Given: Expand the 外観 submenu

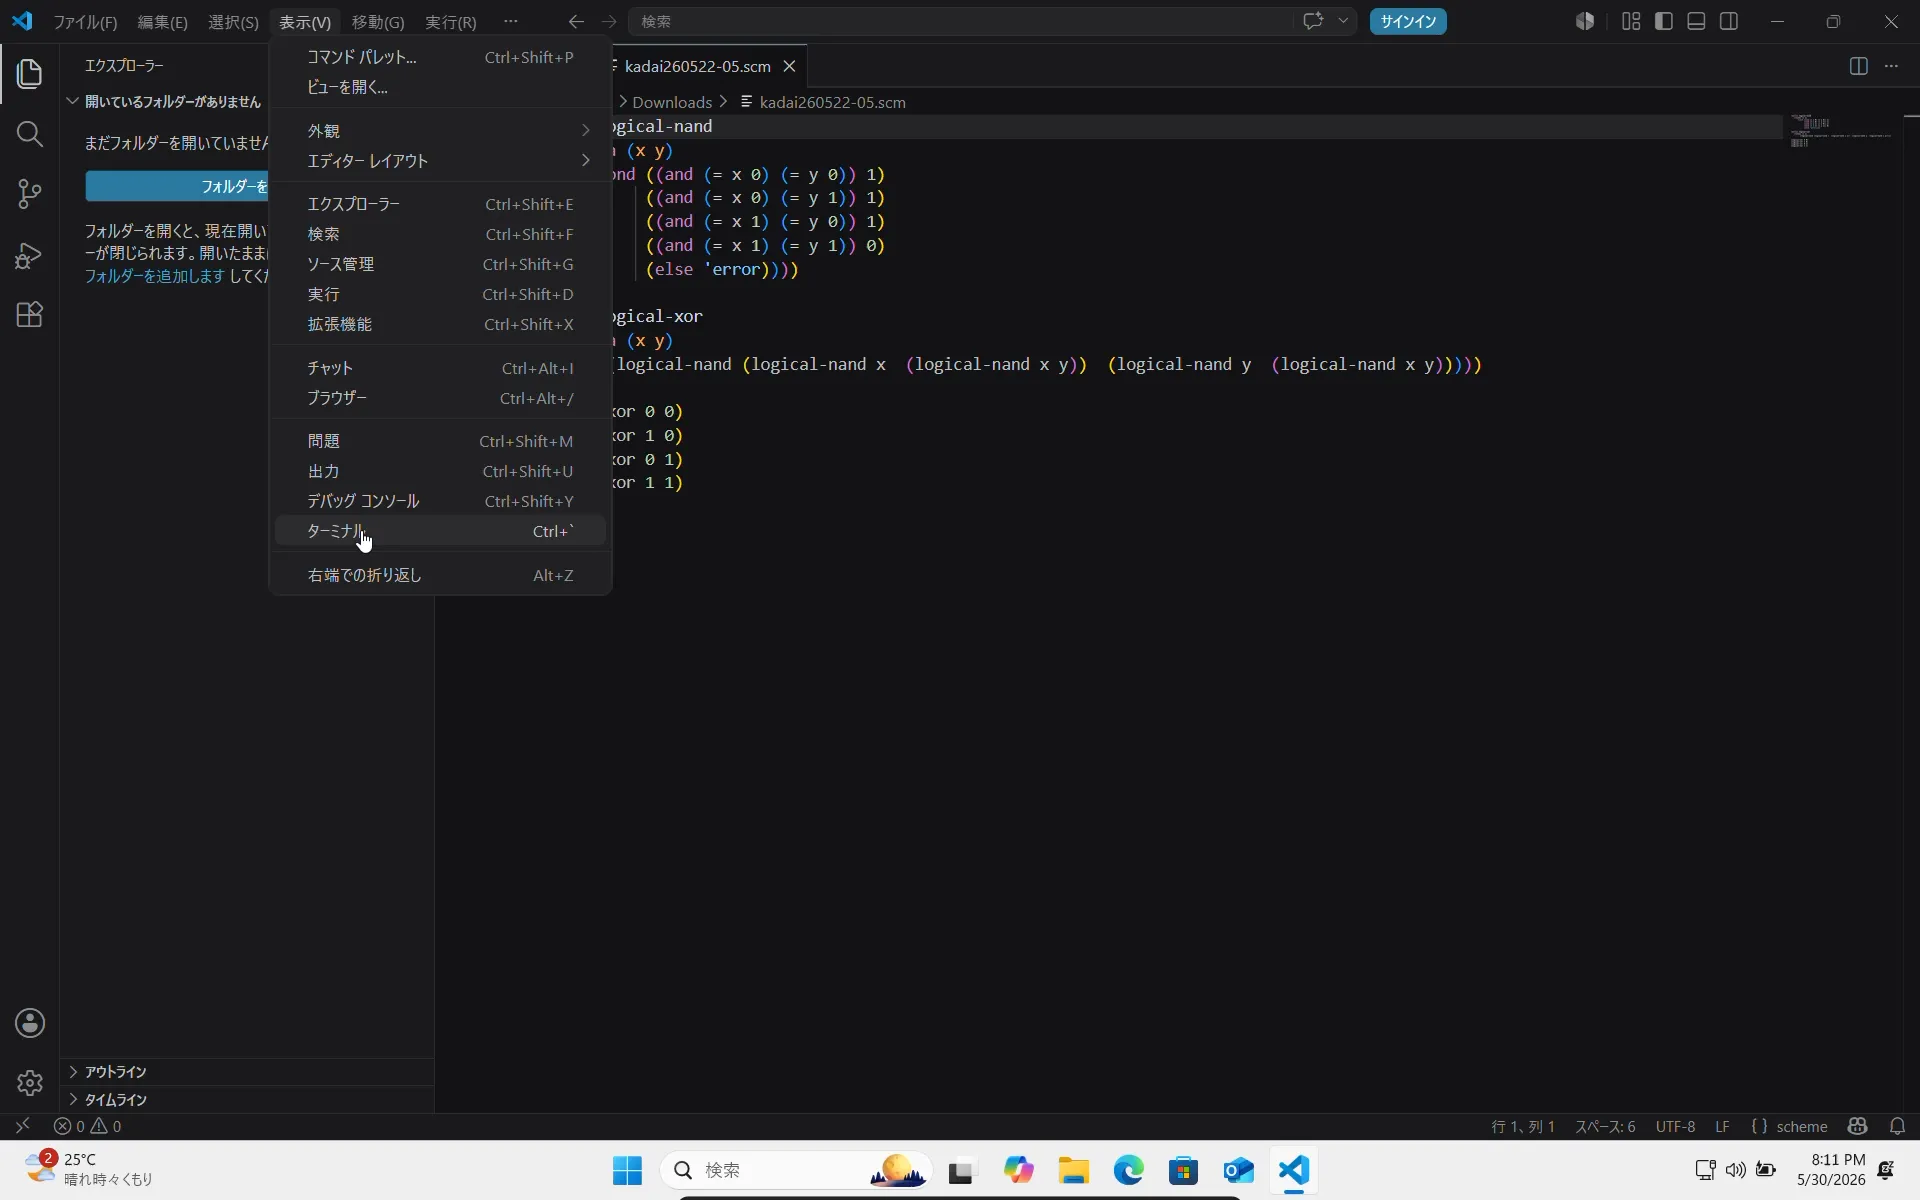Looking at the screenshot, I should coord(440,131).
